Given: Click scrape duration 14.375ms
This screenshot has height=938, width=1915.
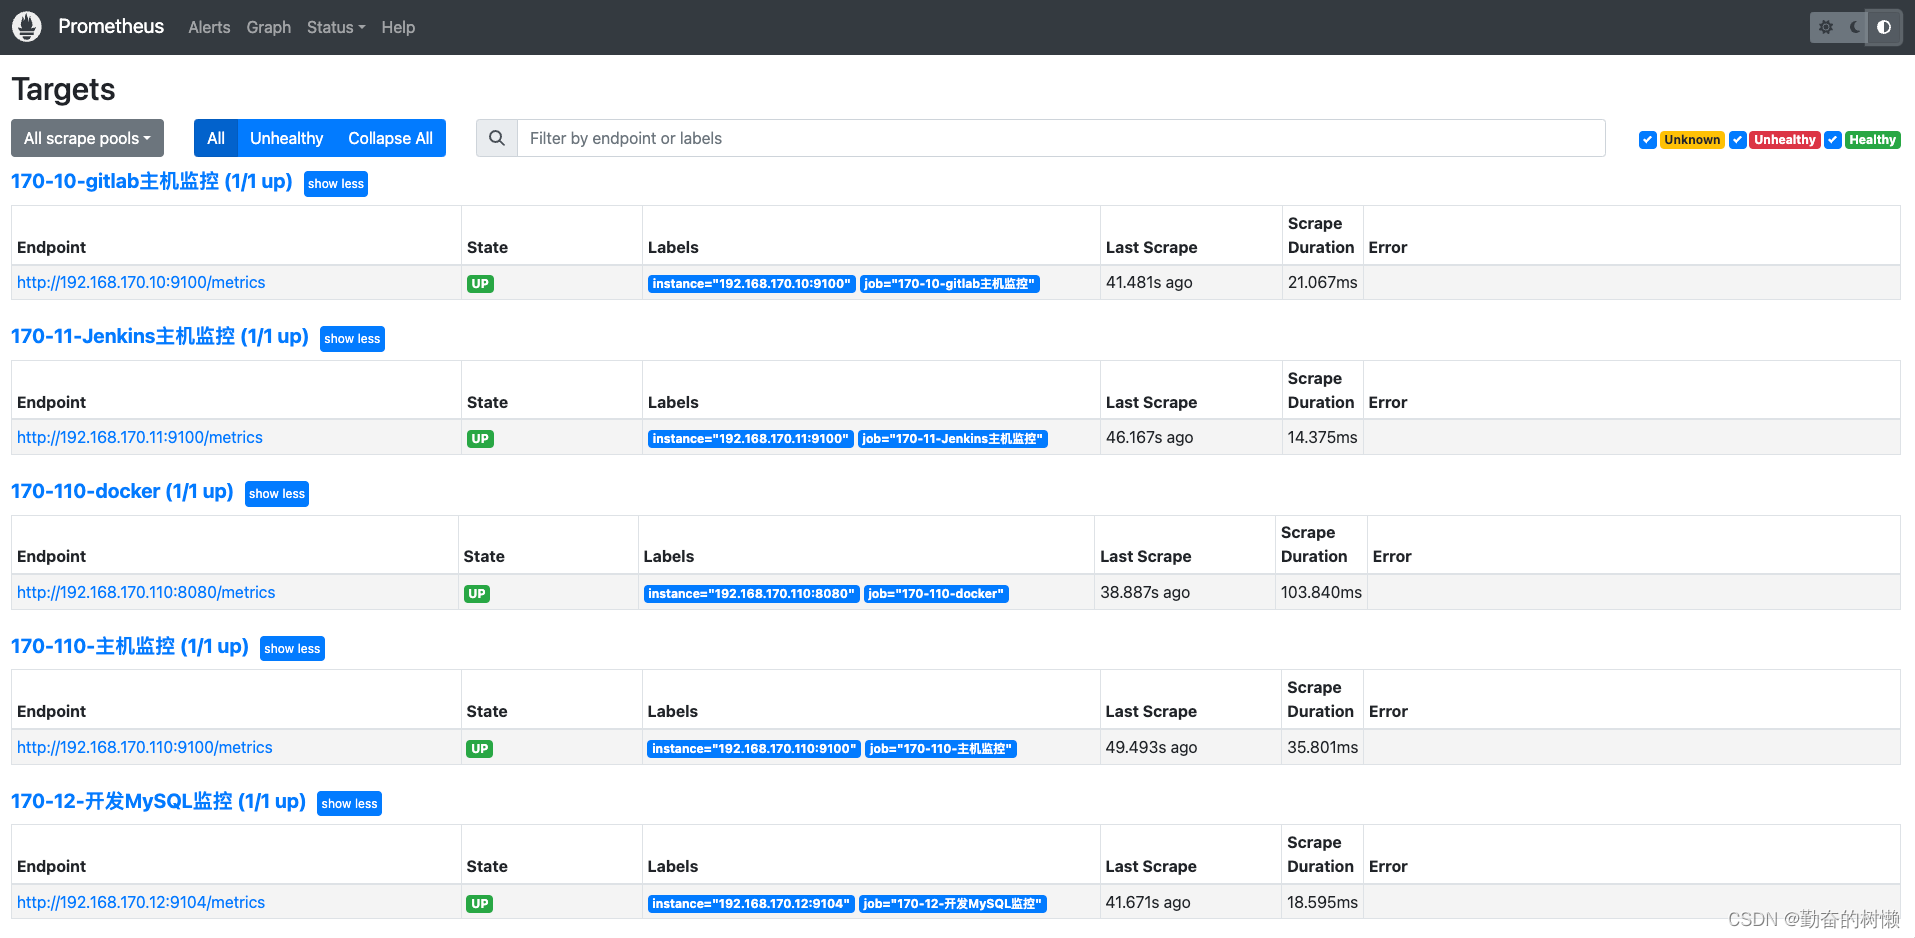Looking at the screenshot, I should [x=1323, y=437].
